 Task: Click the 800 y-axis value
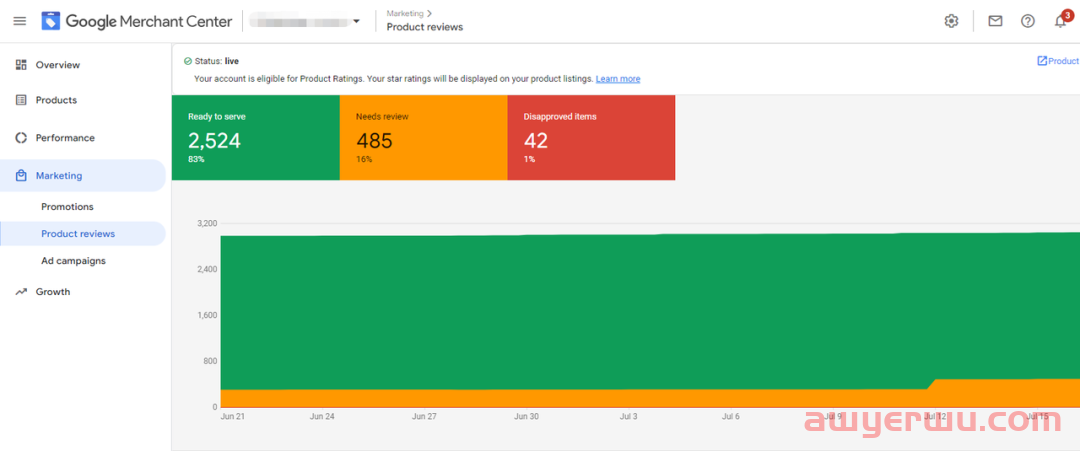point(210,361)
